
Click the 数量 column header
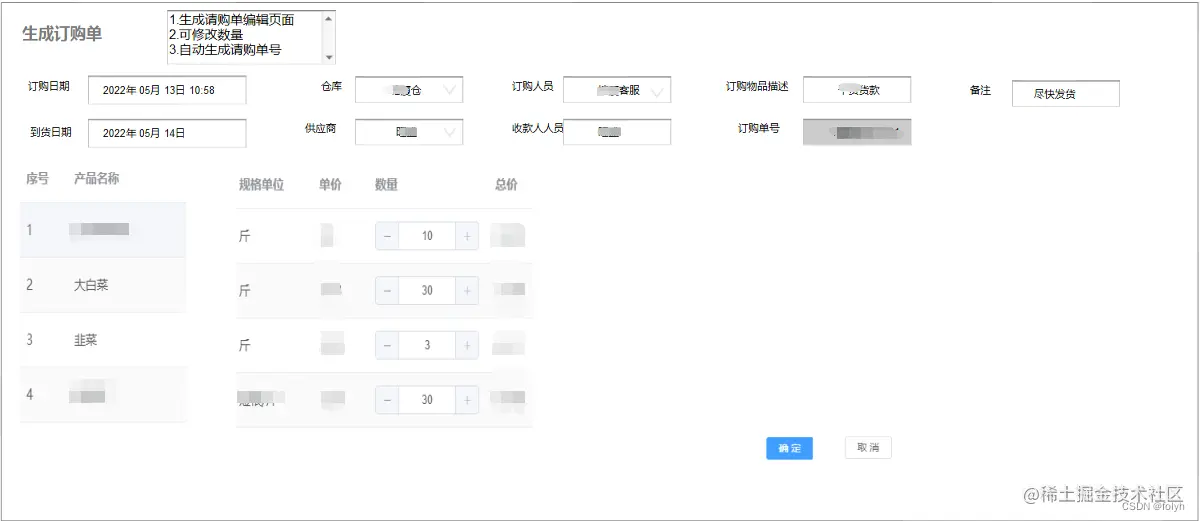tap(387, 184)
